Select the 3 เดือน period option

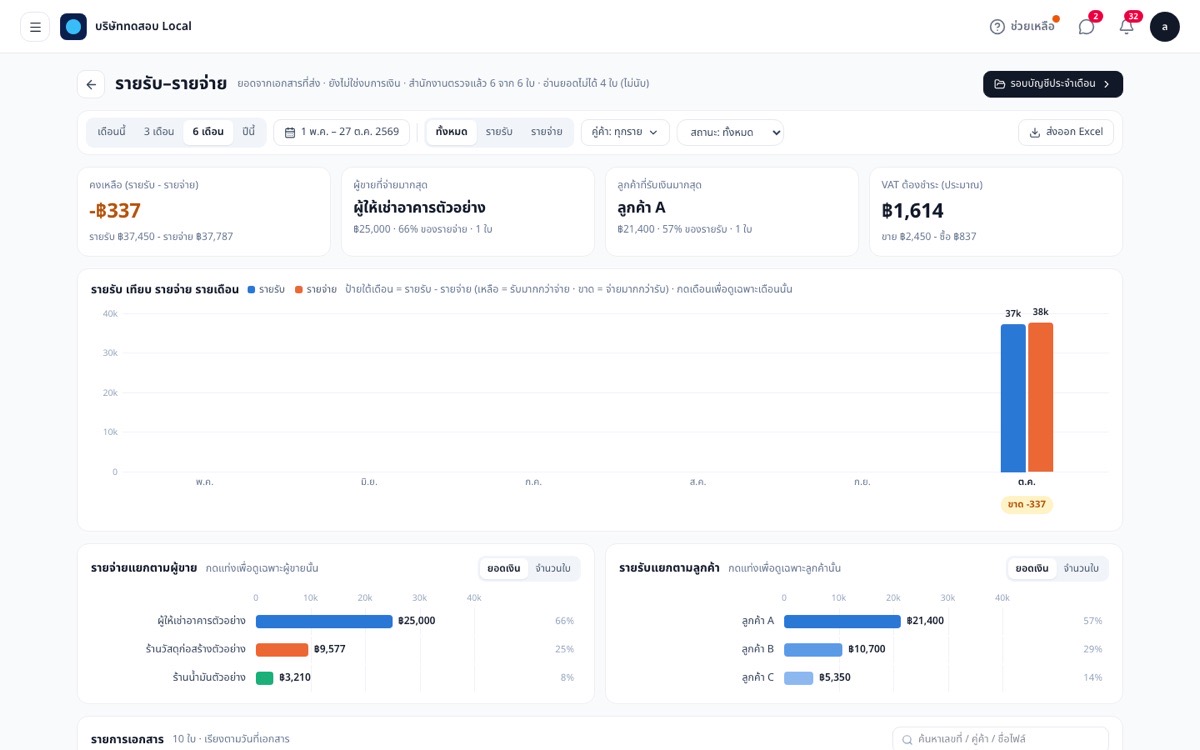click(x=159, y=132)
